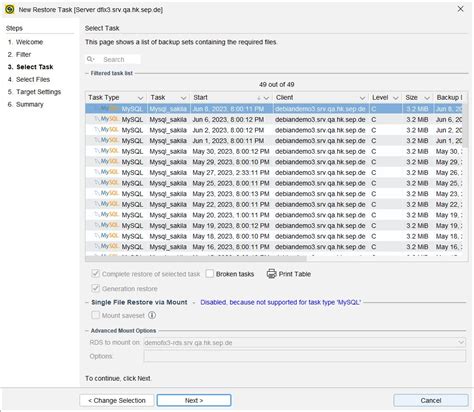Click MySQL icon in Jun 6, 2023 row
The height and width of the screenshot is (412, 474).
107,119
